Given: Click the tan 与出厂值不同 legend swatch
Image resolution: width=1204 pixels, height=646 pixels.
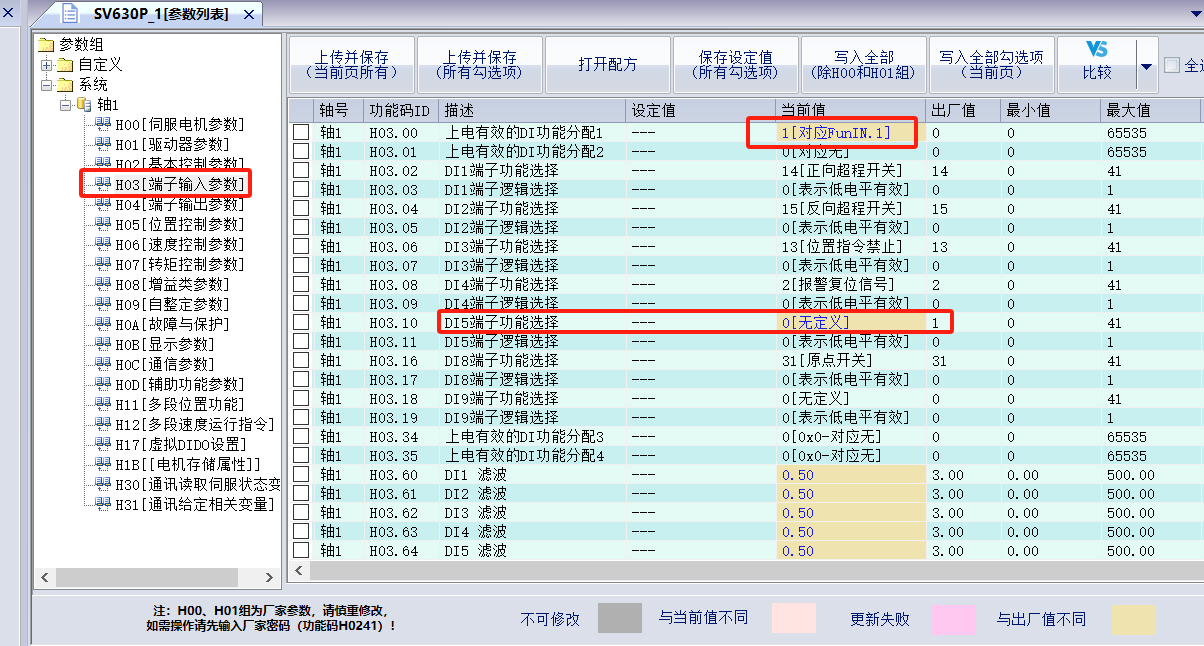Looking at the screenshot, I should (x=1133, y=619).
